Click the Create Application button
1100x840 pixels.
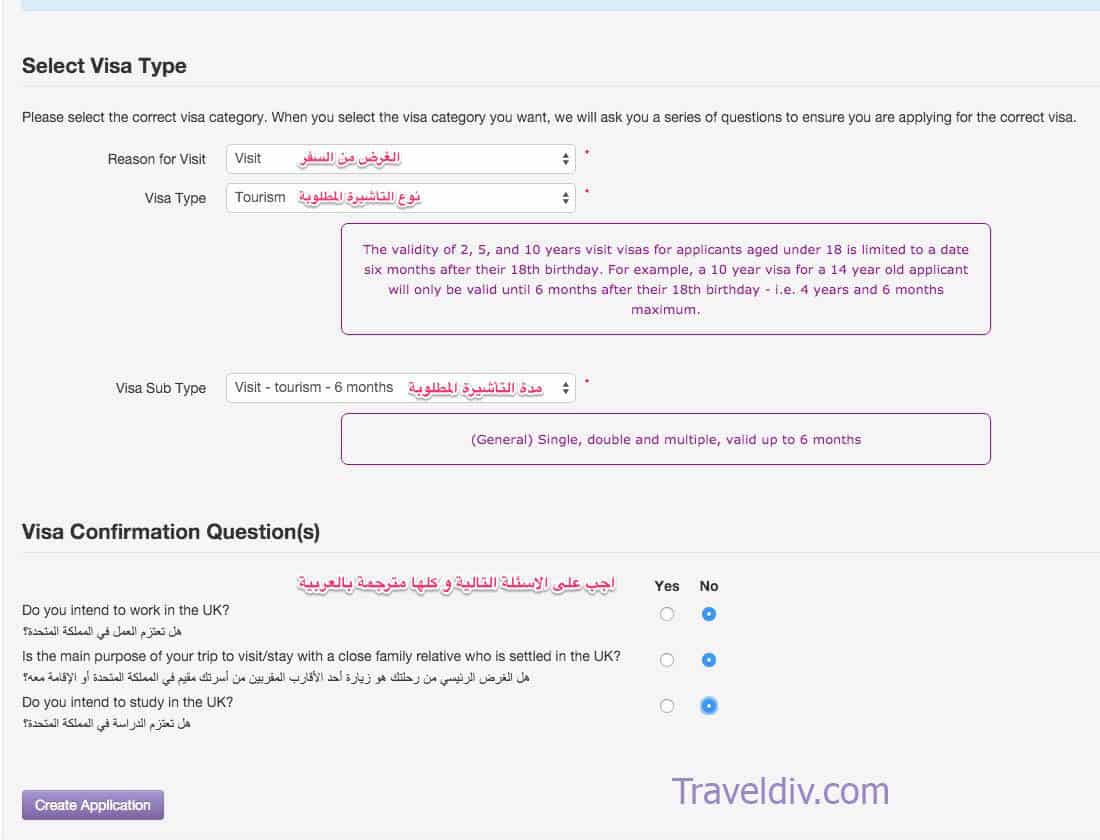tap(93, 805)
